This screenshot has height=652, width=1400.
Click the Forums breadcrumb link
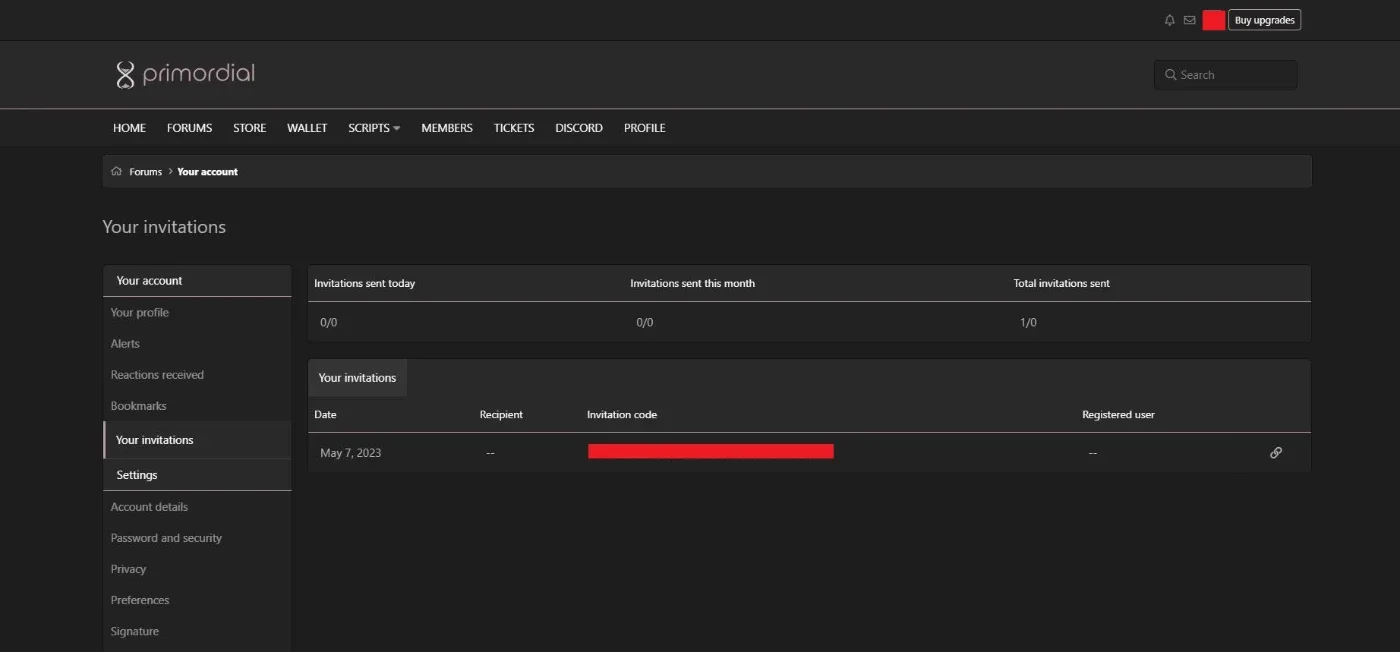click(x=145, y=172)
